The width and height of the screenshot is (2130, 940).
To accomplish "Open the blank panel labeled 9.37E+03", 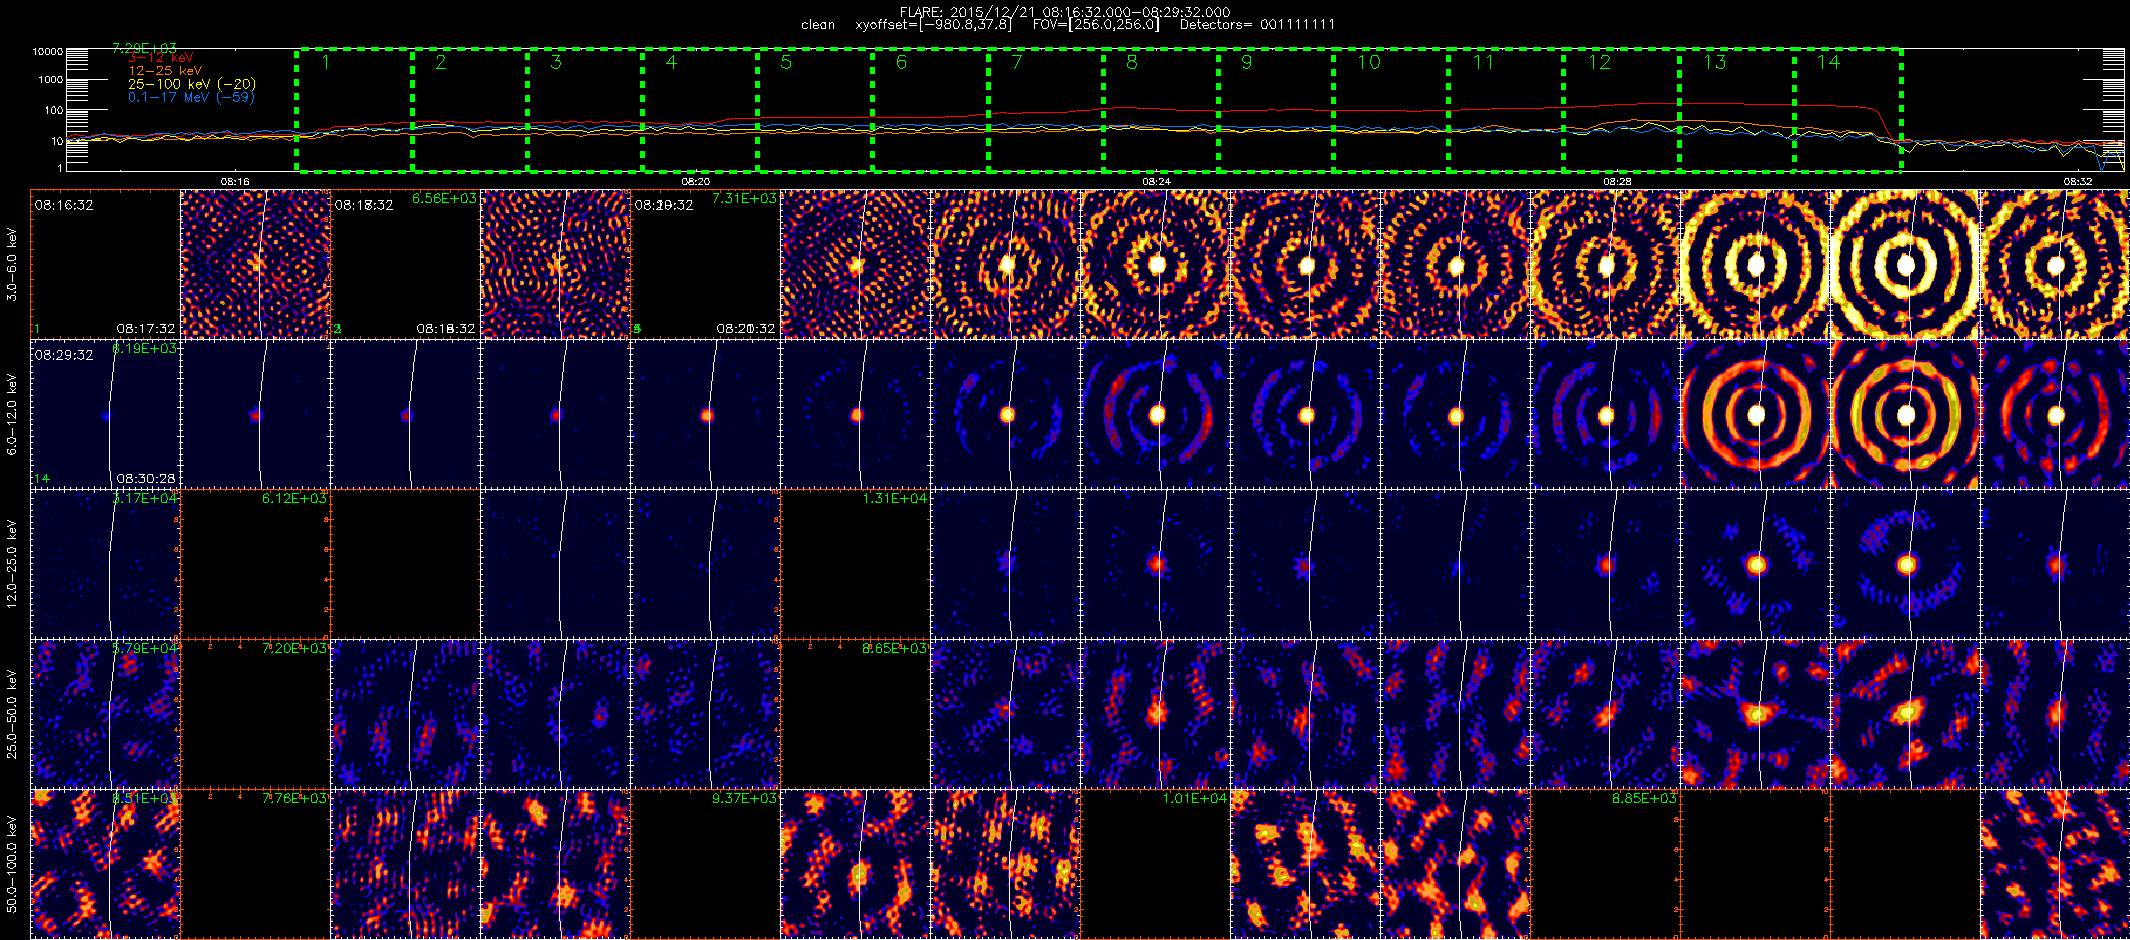I will point(705,863).
